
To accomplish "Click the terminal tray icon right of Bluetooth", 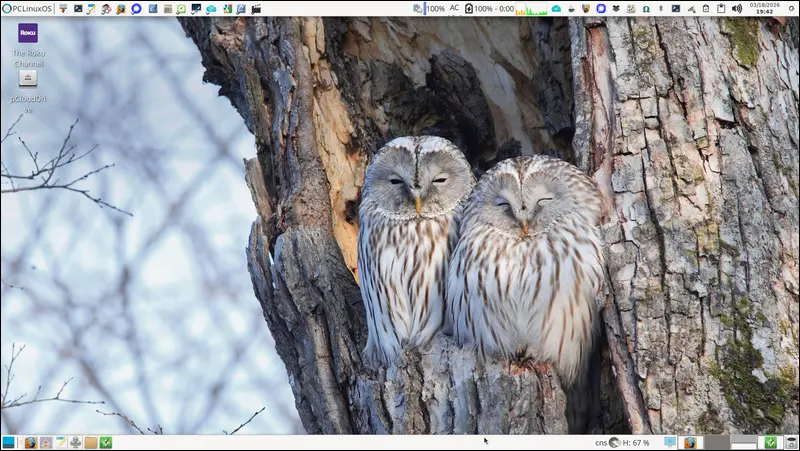I will [x=676, y=9].
